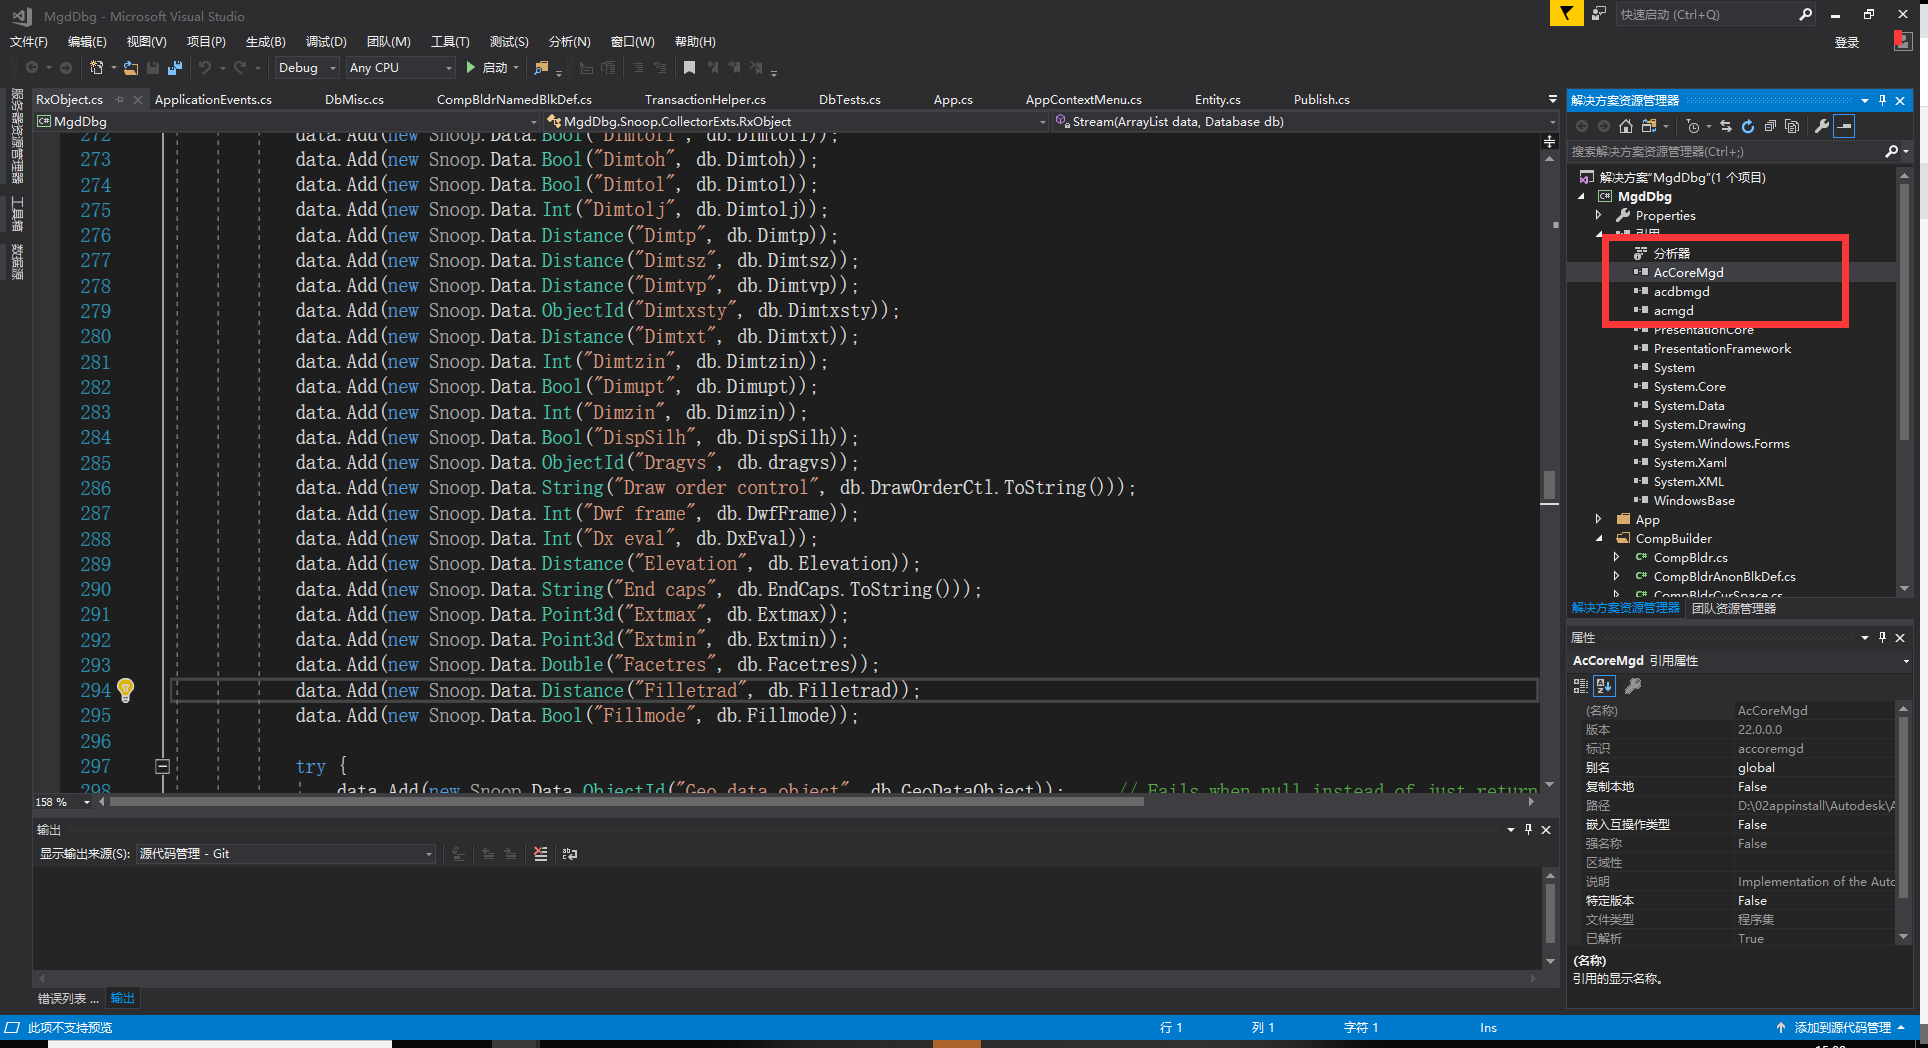Expand the Properties node in Solution Explorer
1928x1048 pixels.
point(1598,215)
